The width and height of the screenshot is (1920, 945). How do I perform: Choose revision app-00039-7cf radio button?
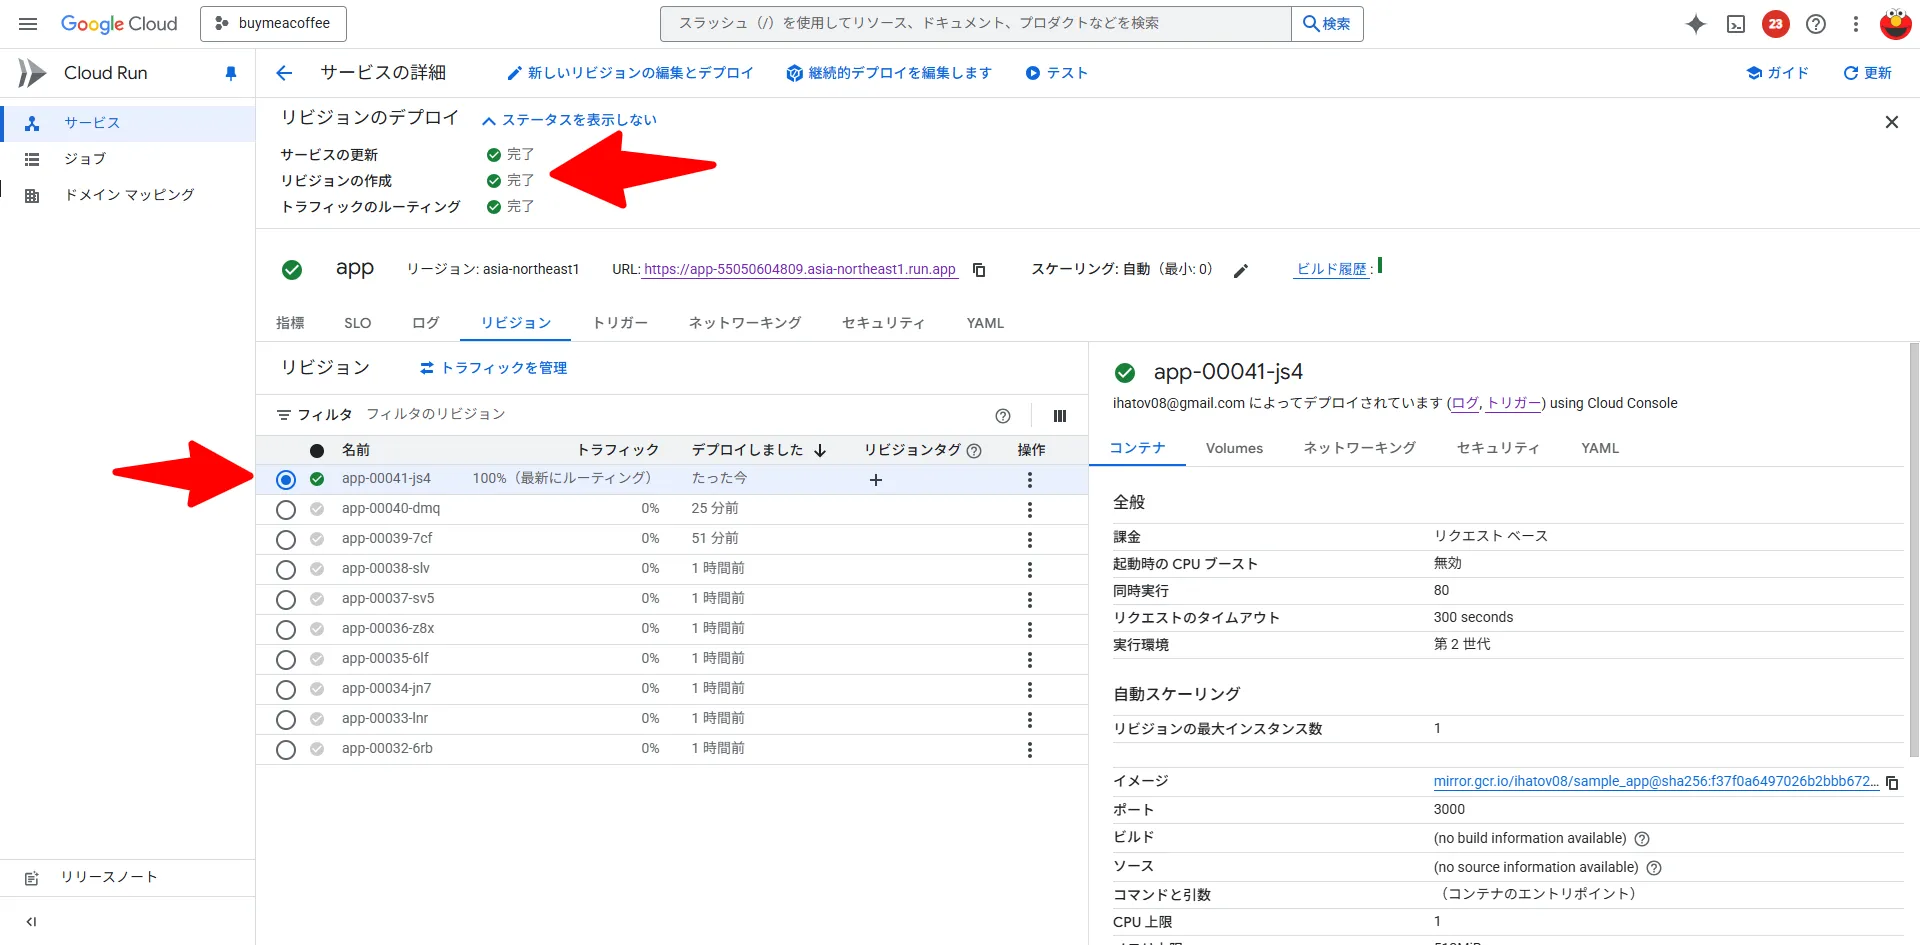[x=286, y=539]
